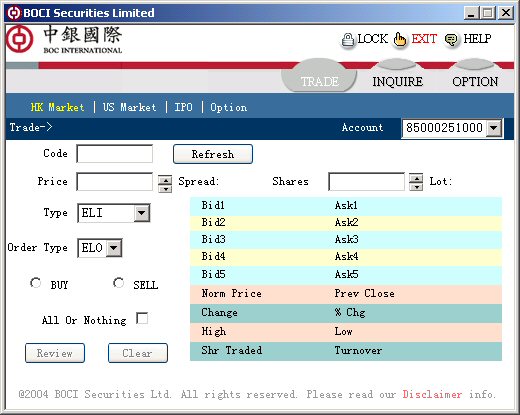
Task: Click the EXIT text link
Action: click(x=424, y=39)
